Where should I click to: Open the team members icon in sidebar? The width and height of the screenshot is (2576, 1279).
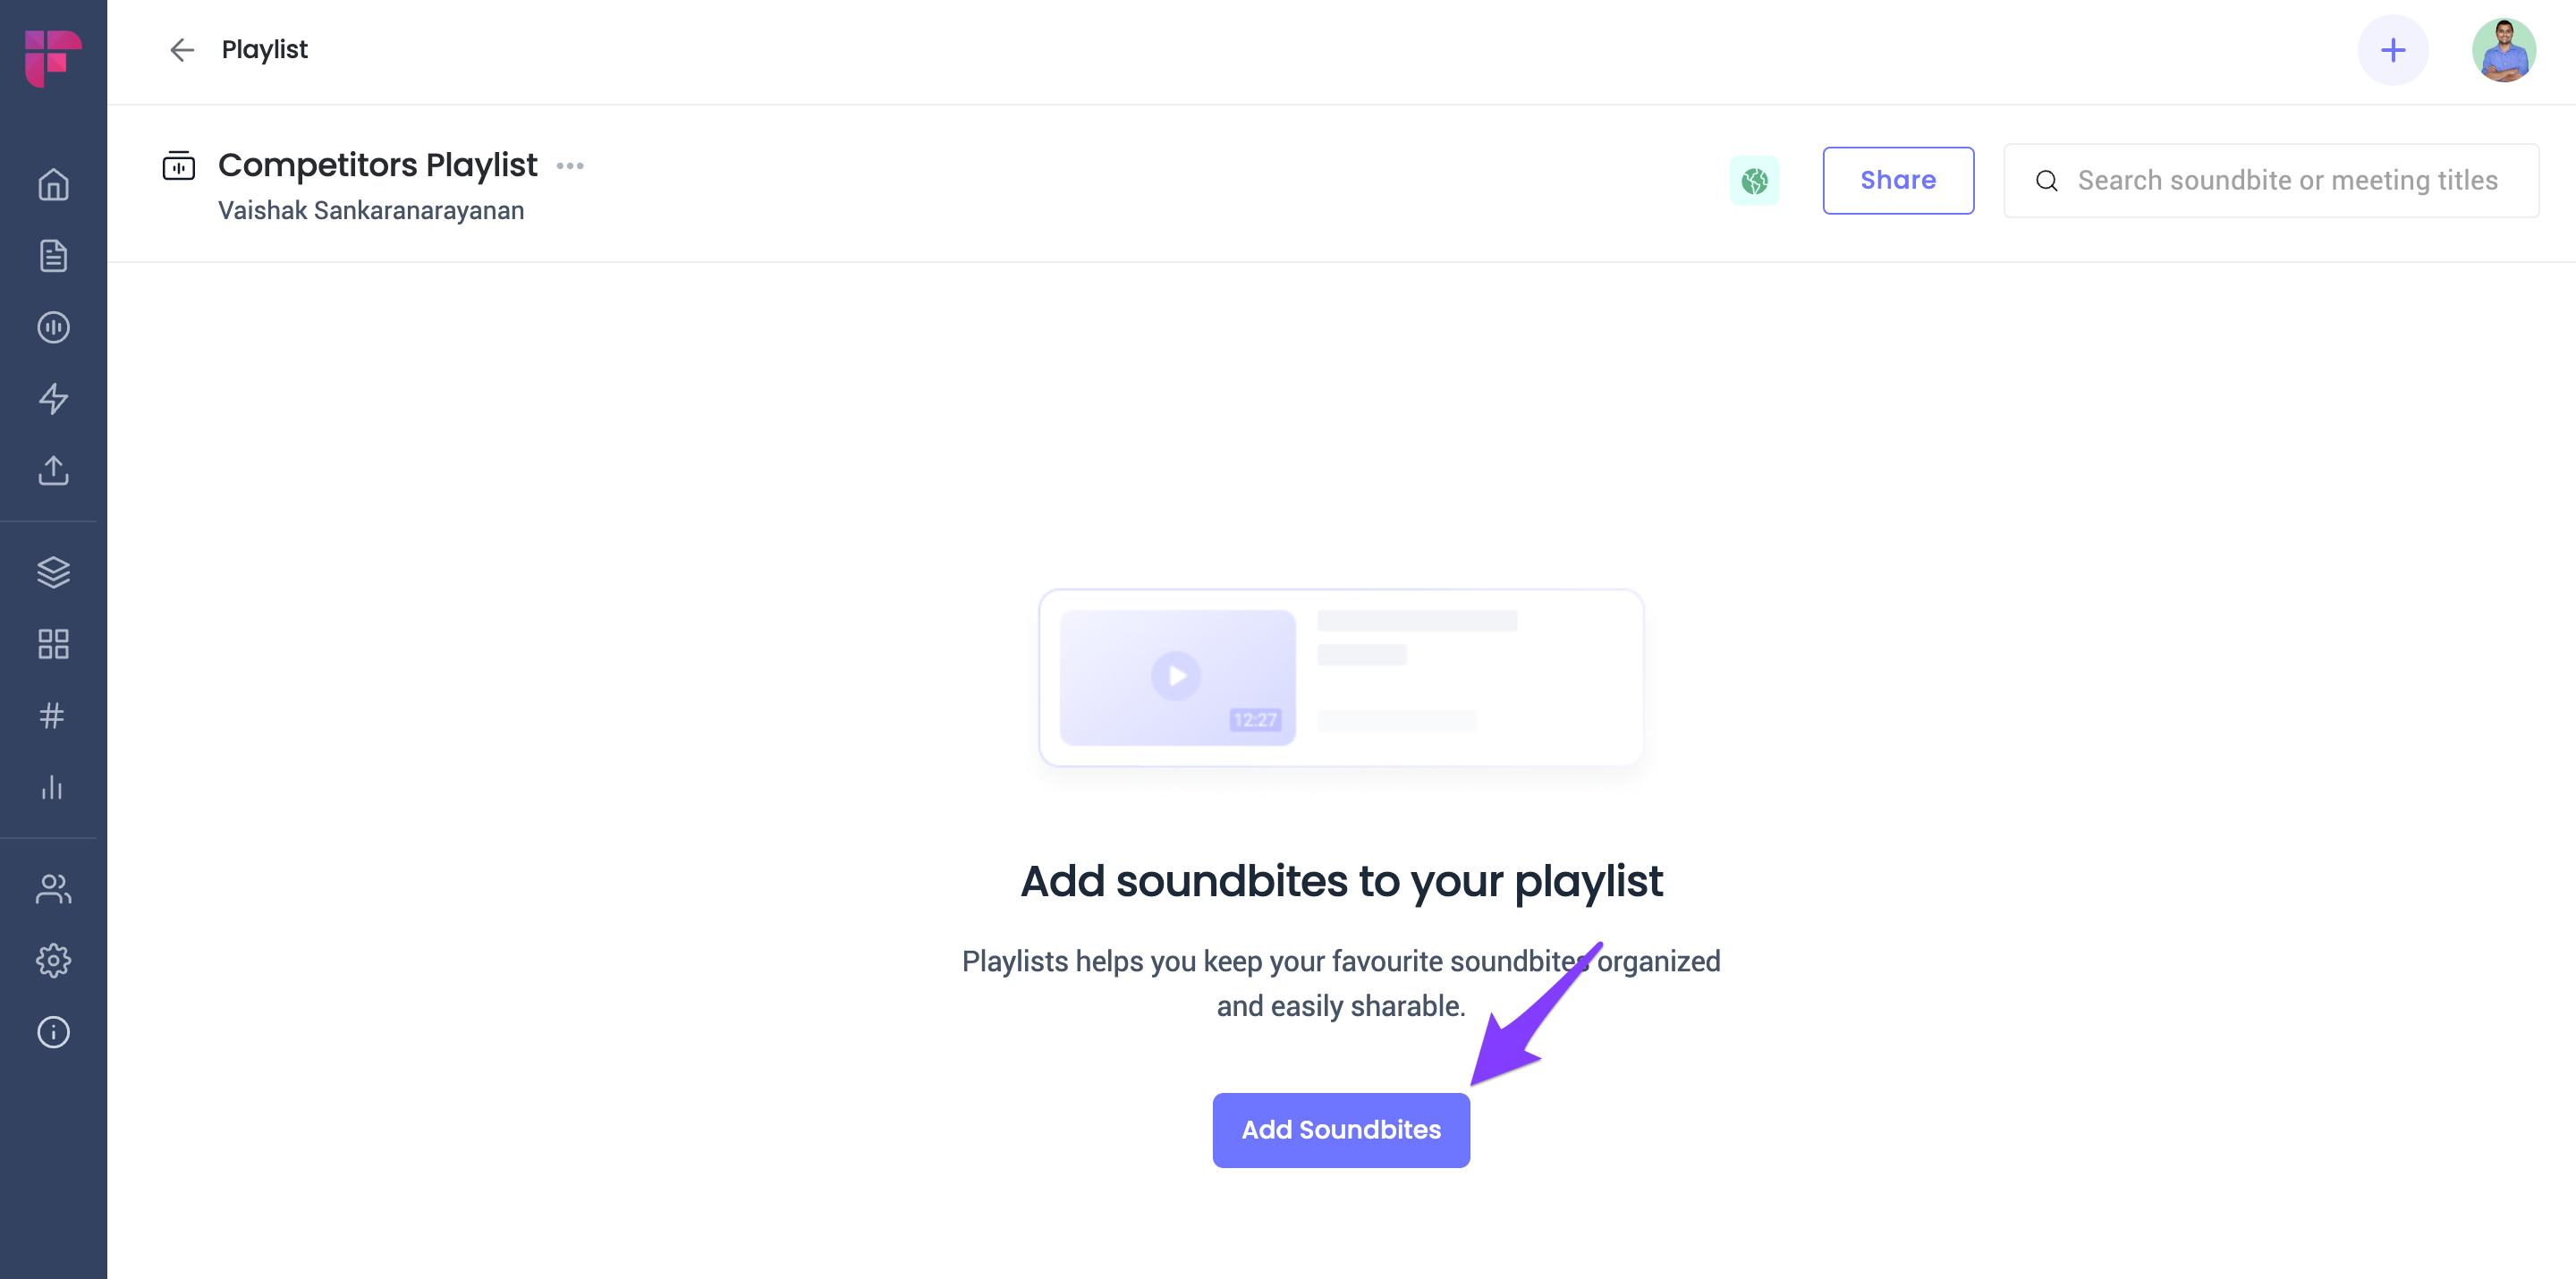pyautogui.click(x=53, y=889)
